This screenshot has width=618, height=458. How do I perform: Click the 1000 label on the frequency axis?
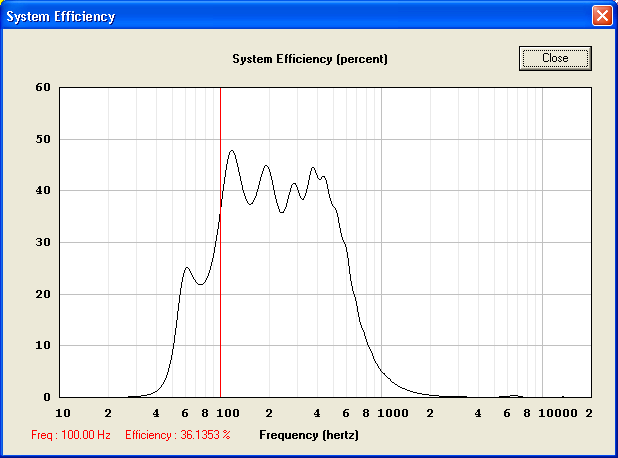coord(393,413)
